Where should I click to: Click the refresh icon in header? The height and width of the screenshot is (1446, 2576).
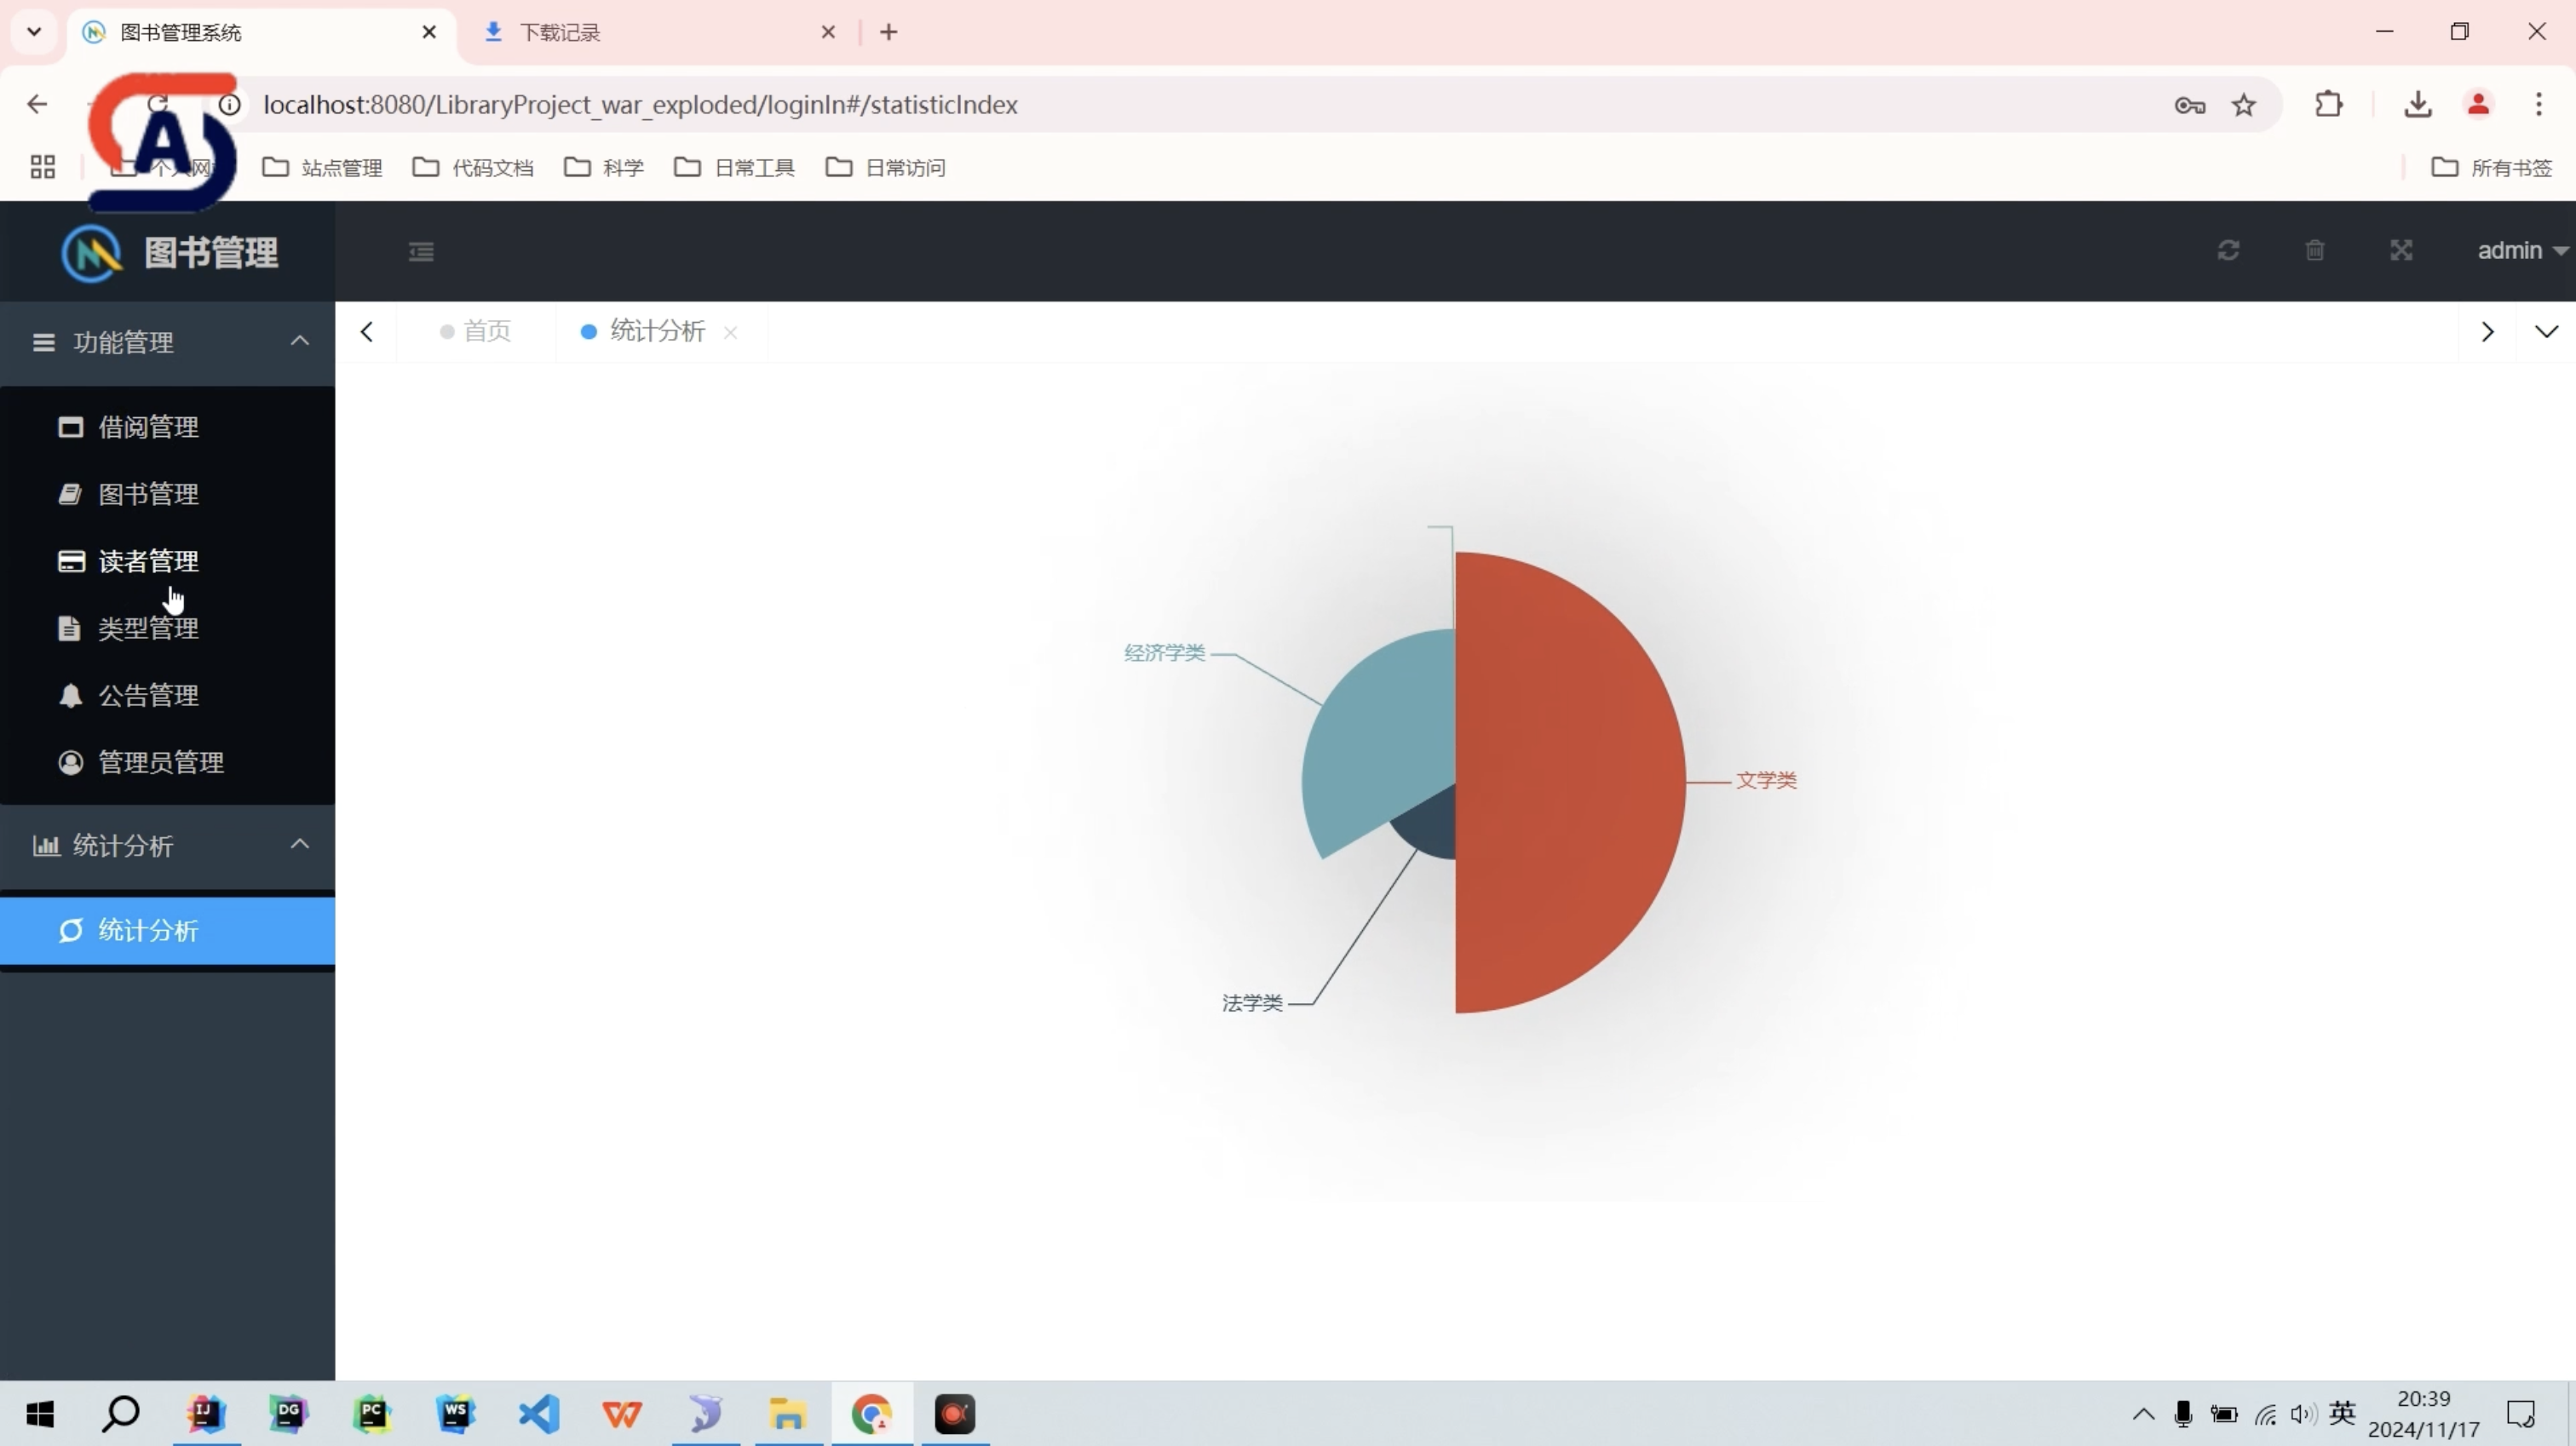(2228, 250)
